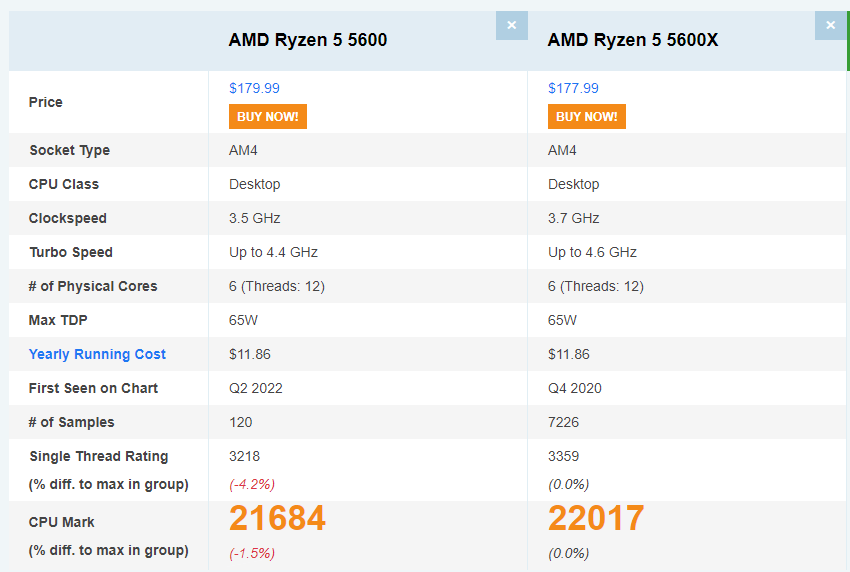Open the Yearly Running Cost link
The height and width of the screenshot is (572, 850).
pos(97,354)
